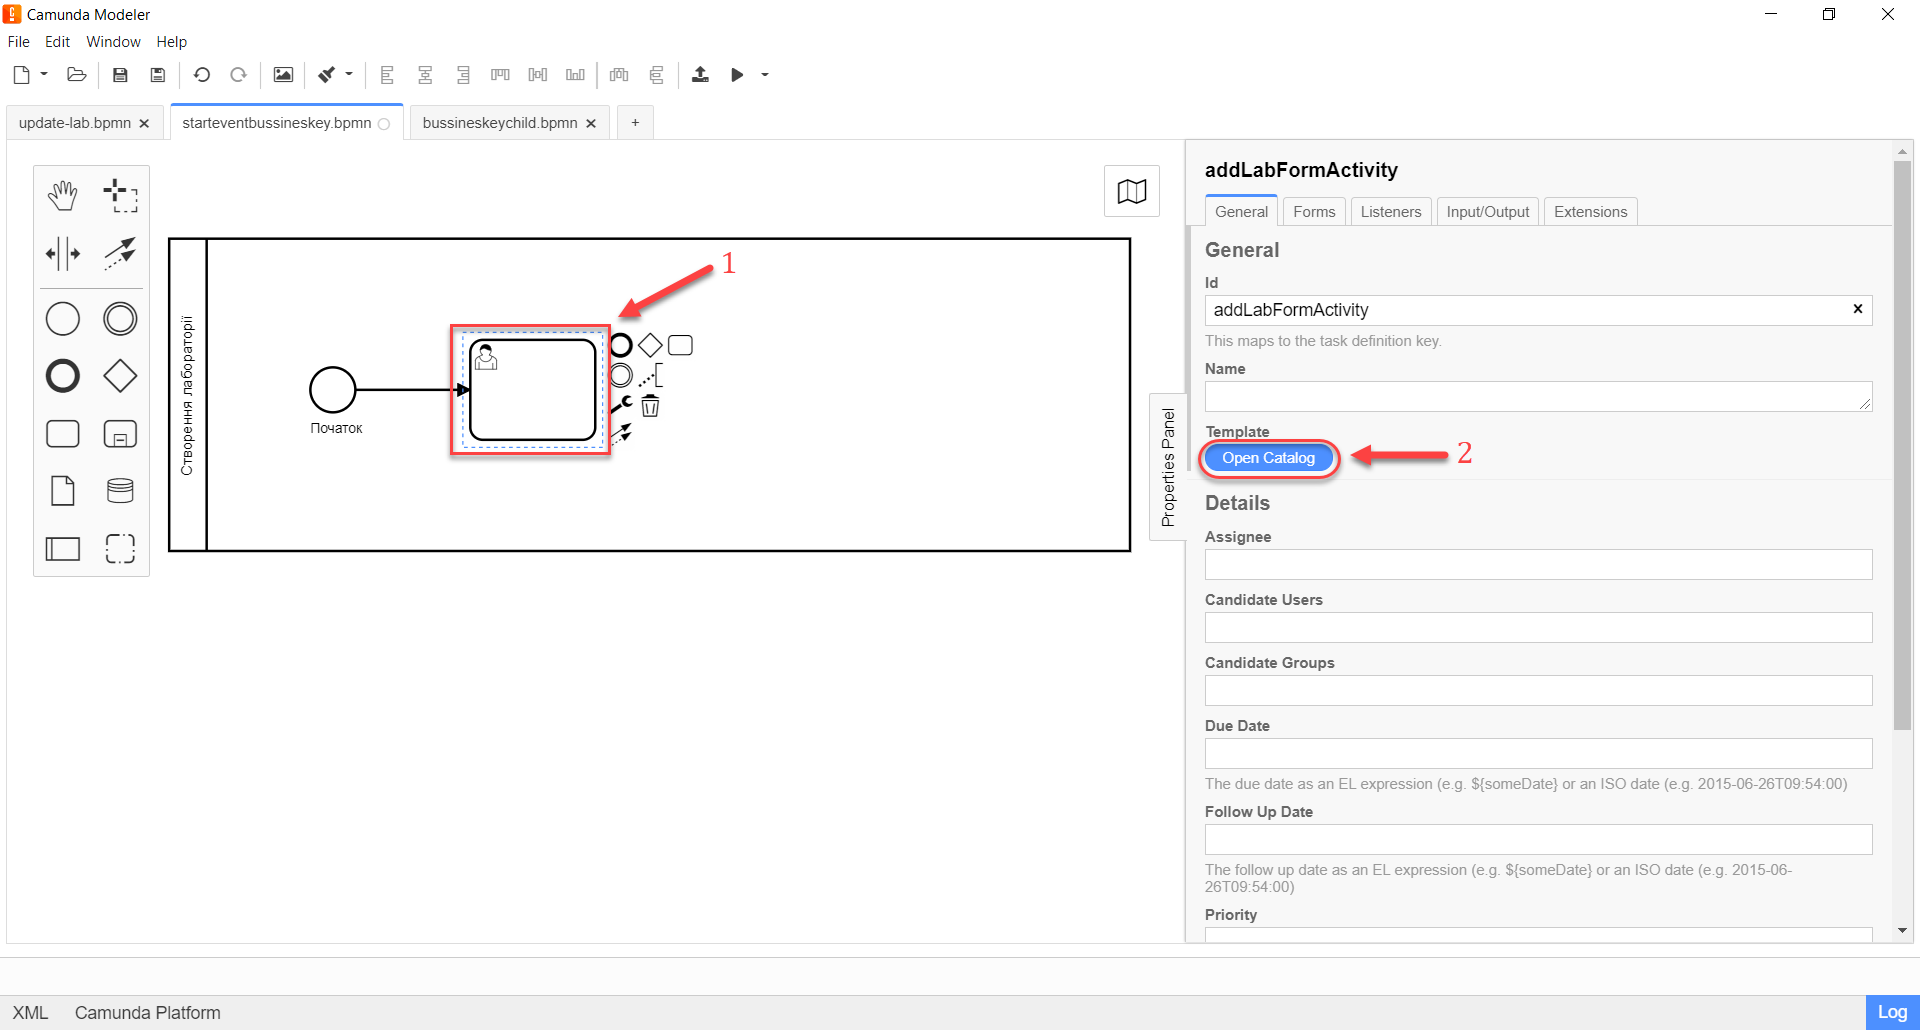Append text annotation from context pad

point(650,376)
